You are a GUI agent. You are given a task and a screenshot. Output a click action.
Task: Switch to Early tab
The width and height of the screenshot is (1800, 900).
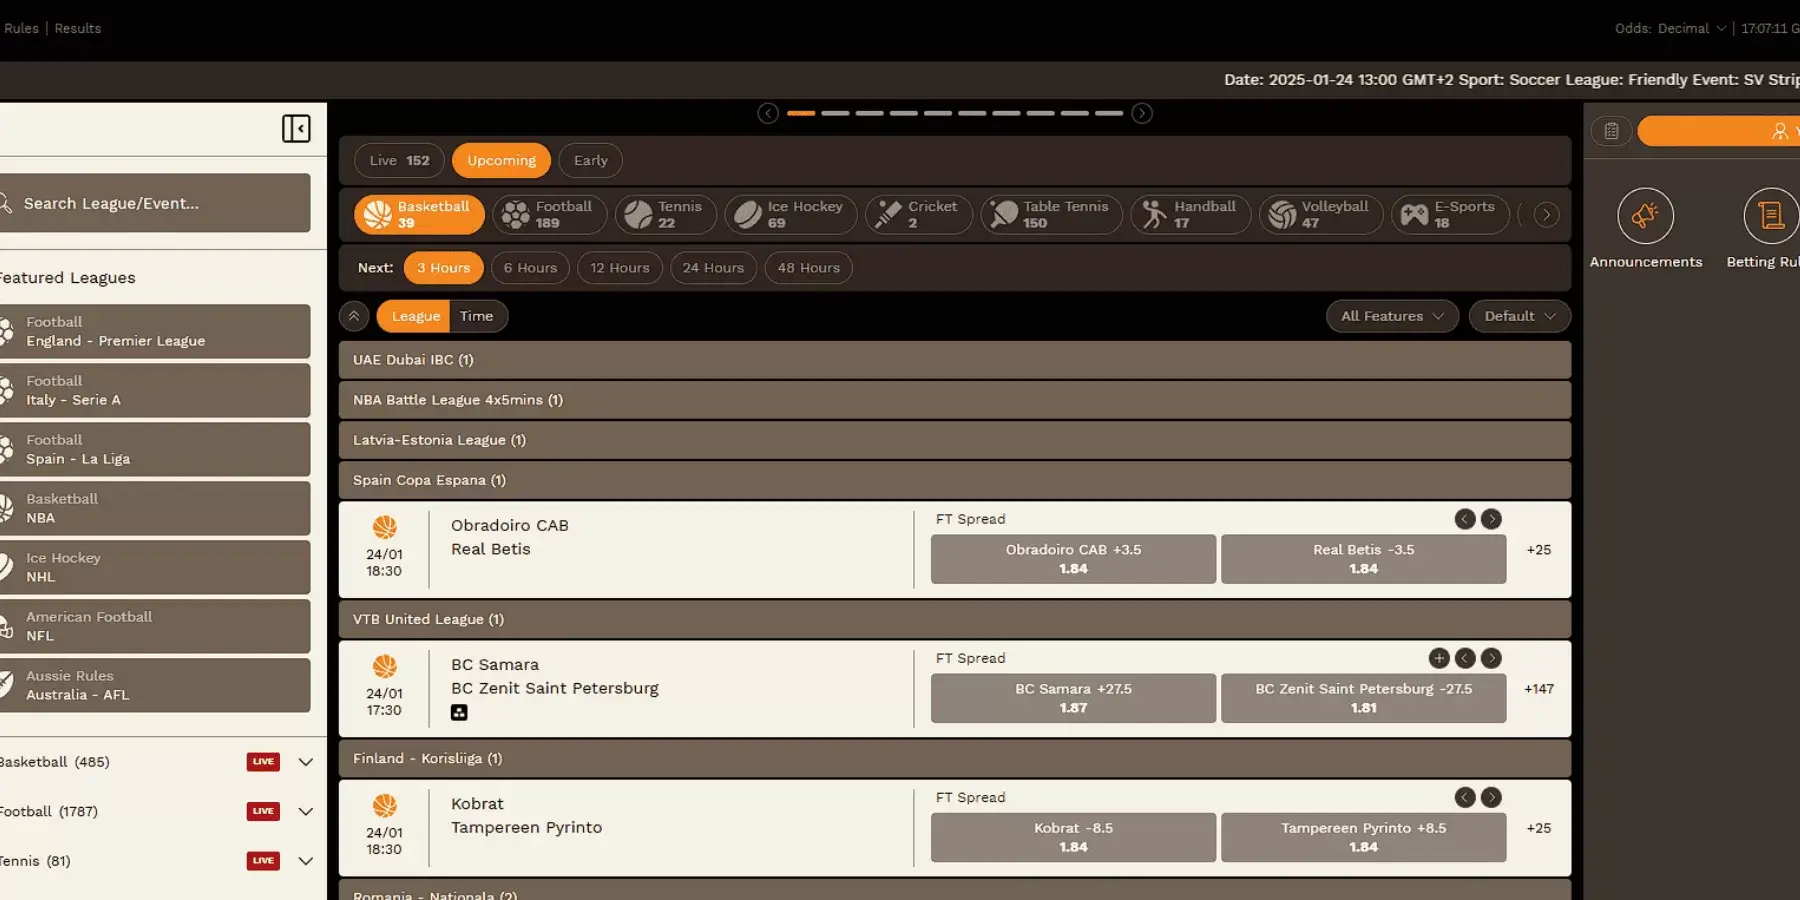[x=590, y=160]
